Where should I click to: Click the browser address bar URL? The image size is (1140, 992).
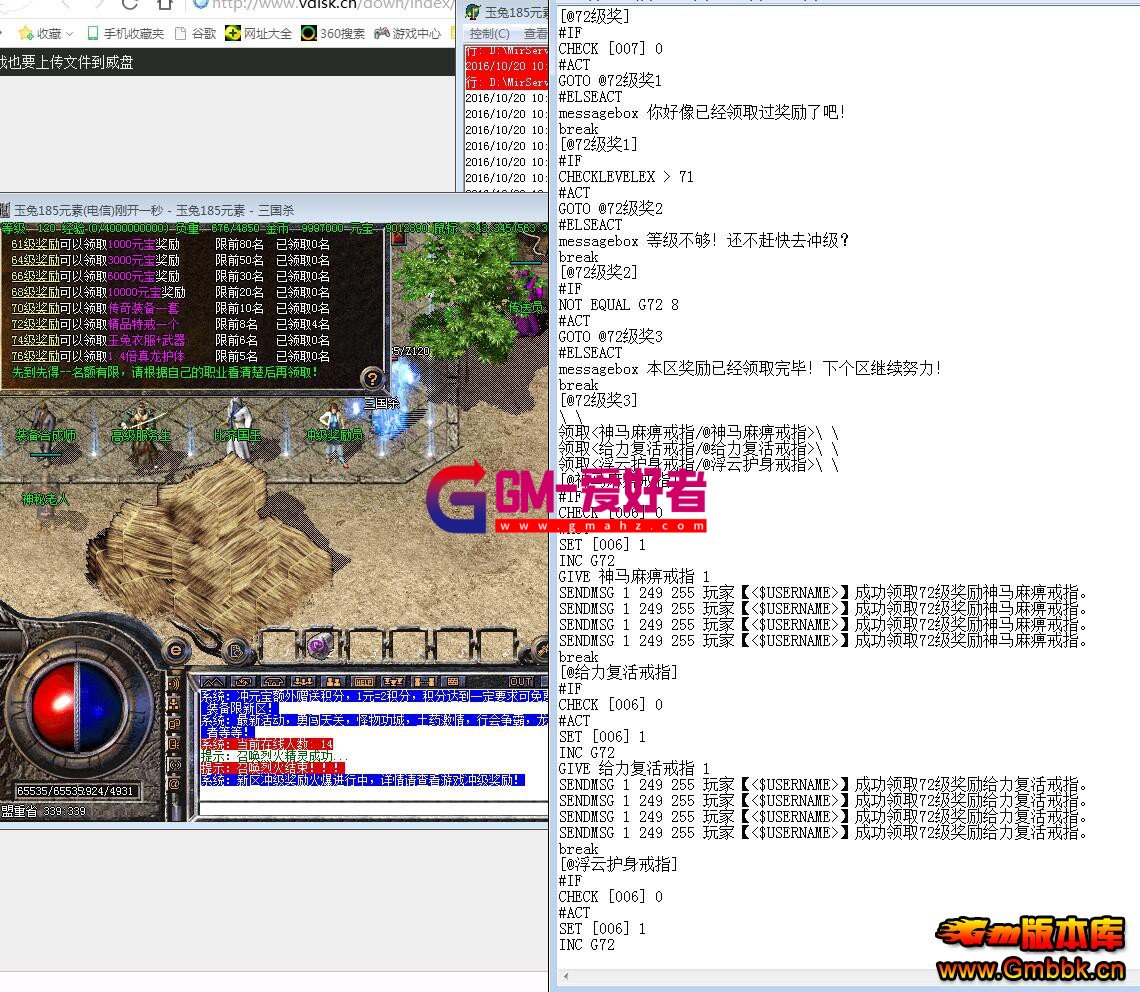click(x=333, y=4)
